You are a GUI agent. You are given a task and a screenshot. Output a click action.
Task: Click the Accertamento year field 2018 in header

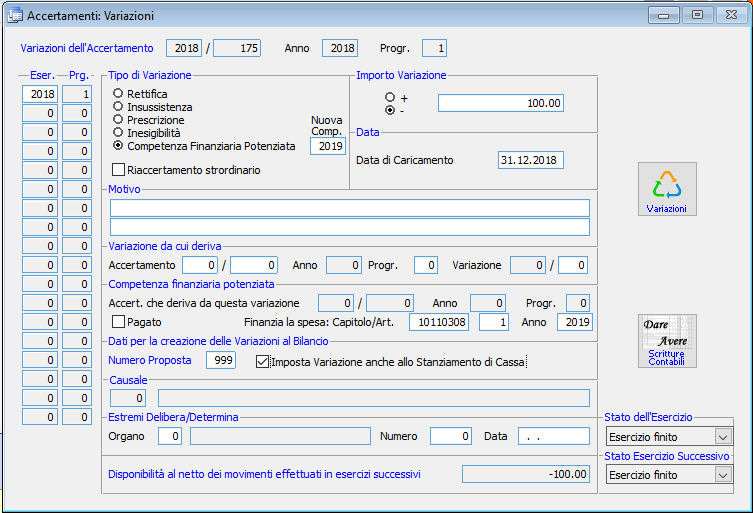coord(184,48)
